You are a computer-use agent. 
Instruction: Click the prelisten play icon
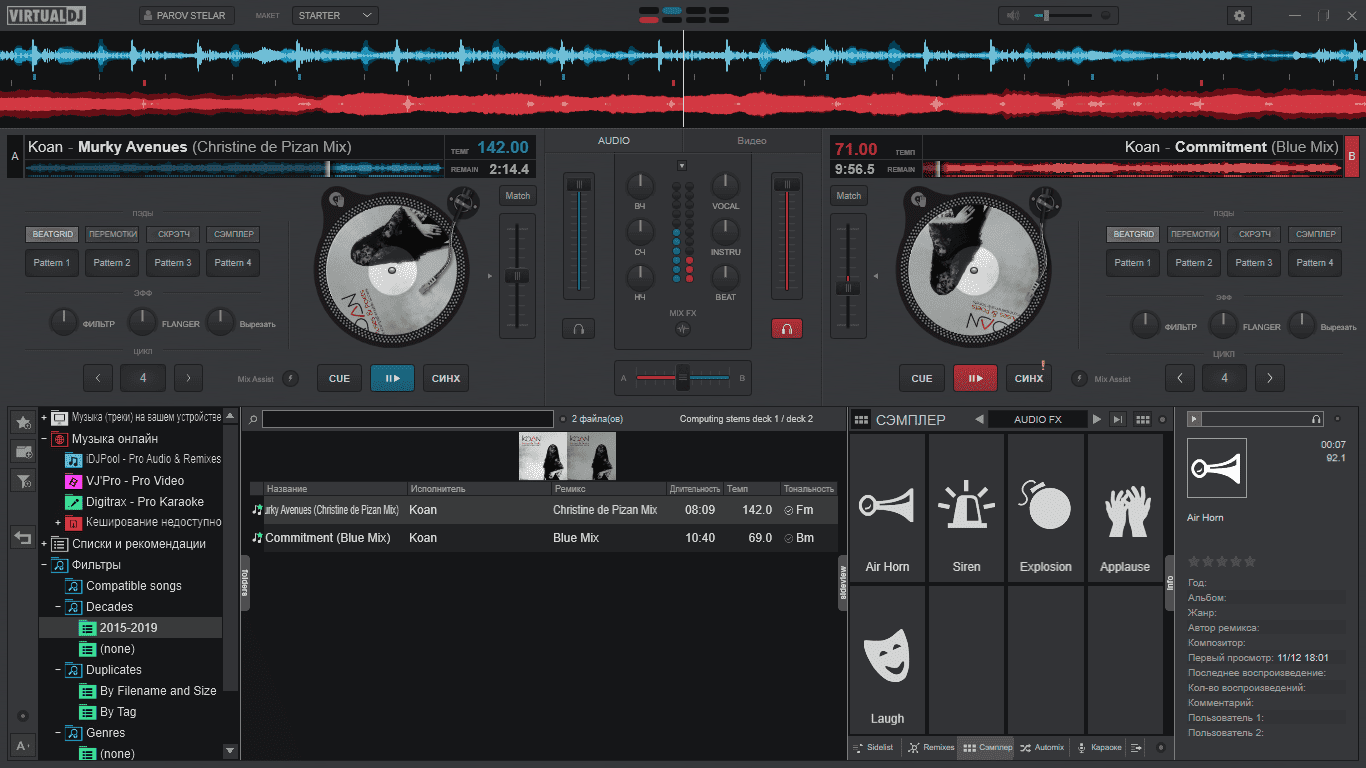coord(1194,419)
